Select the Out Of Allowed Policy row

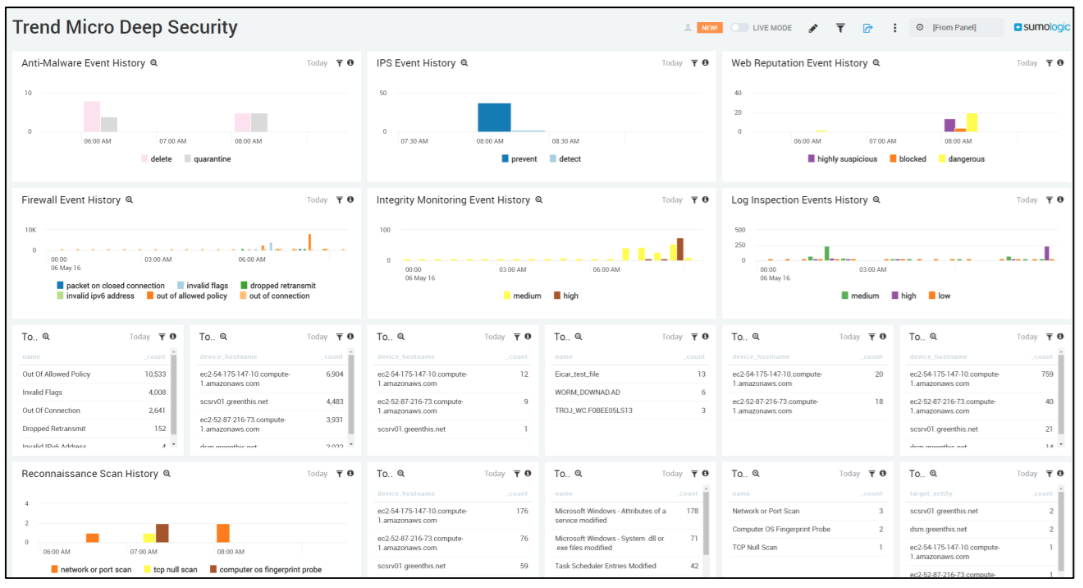tap(94, 374)
